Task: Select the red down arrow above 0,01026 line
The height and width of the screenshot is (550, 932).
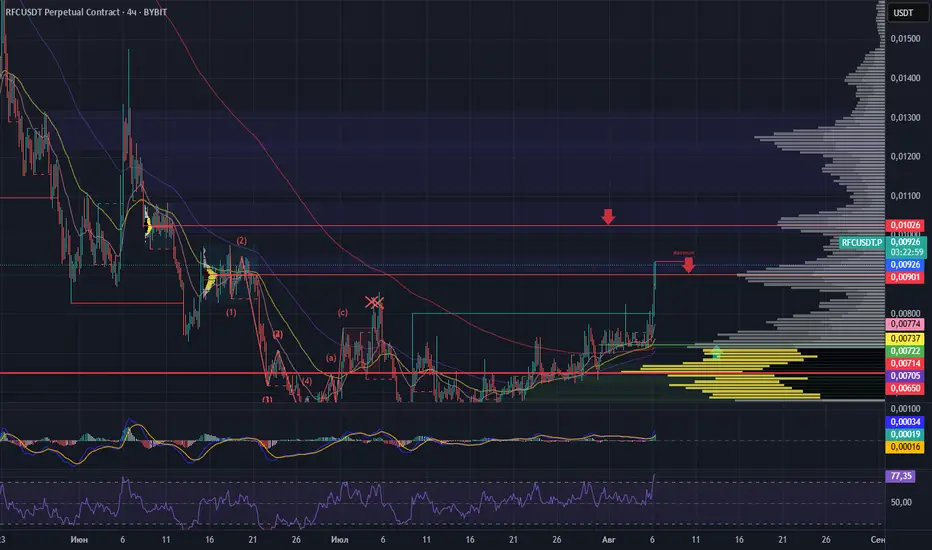Action: click(x=607, y=216)
